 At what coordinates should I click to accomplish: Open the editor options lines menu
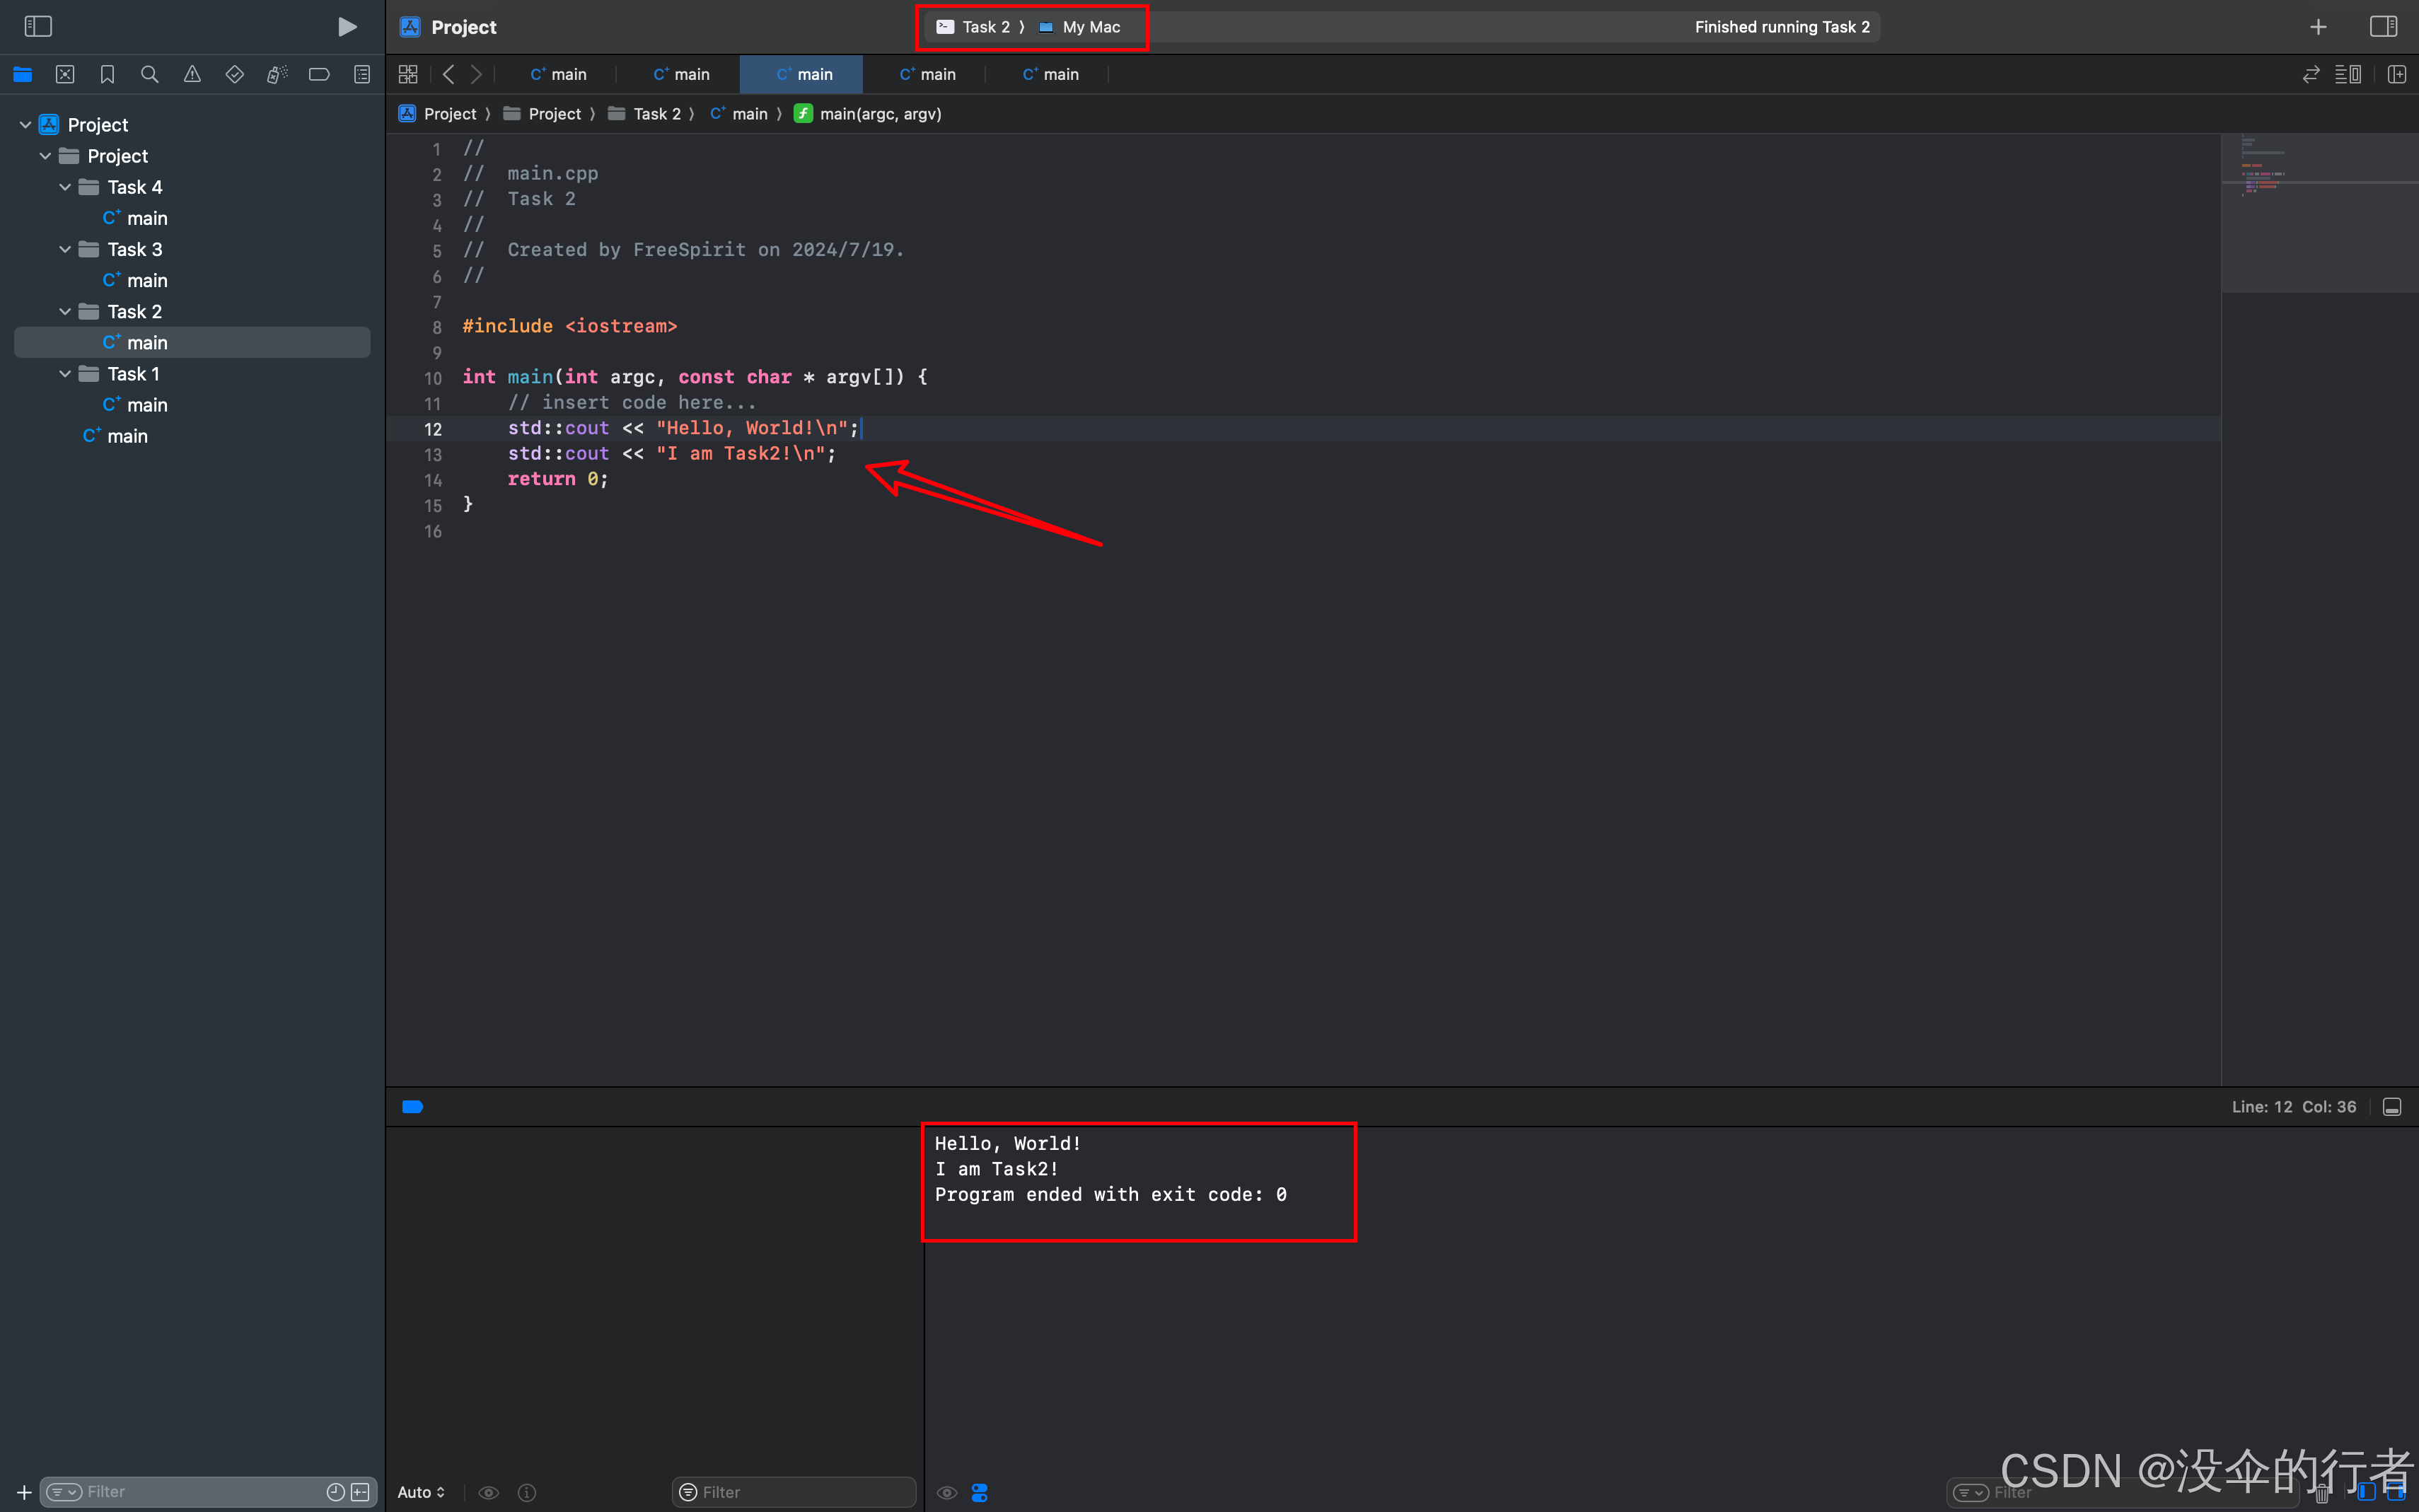click(x=2348, y=74)
